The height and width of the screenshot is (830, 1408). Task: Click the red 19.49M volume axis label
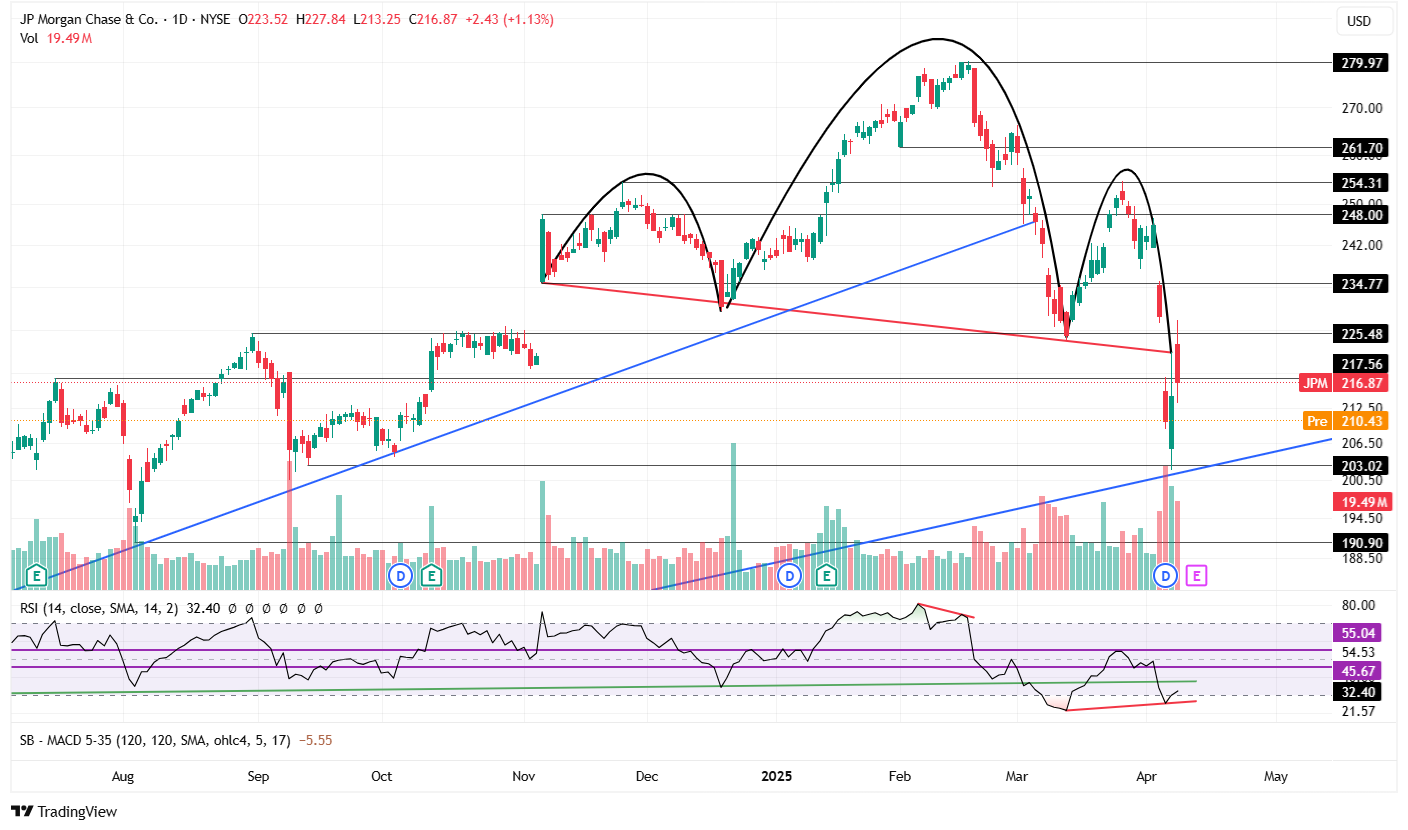click(x=1361, y=502)
